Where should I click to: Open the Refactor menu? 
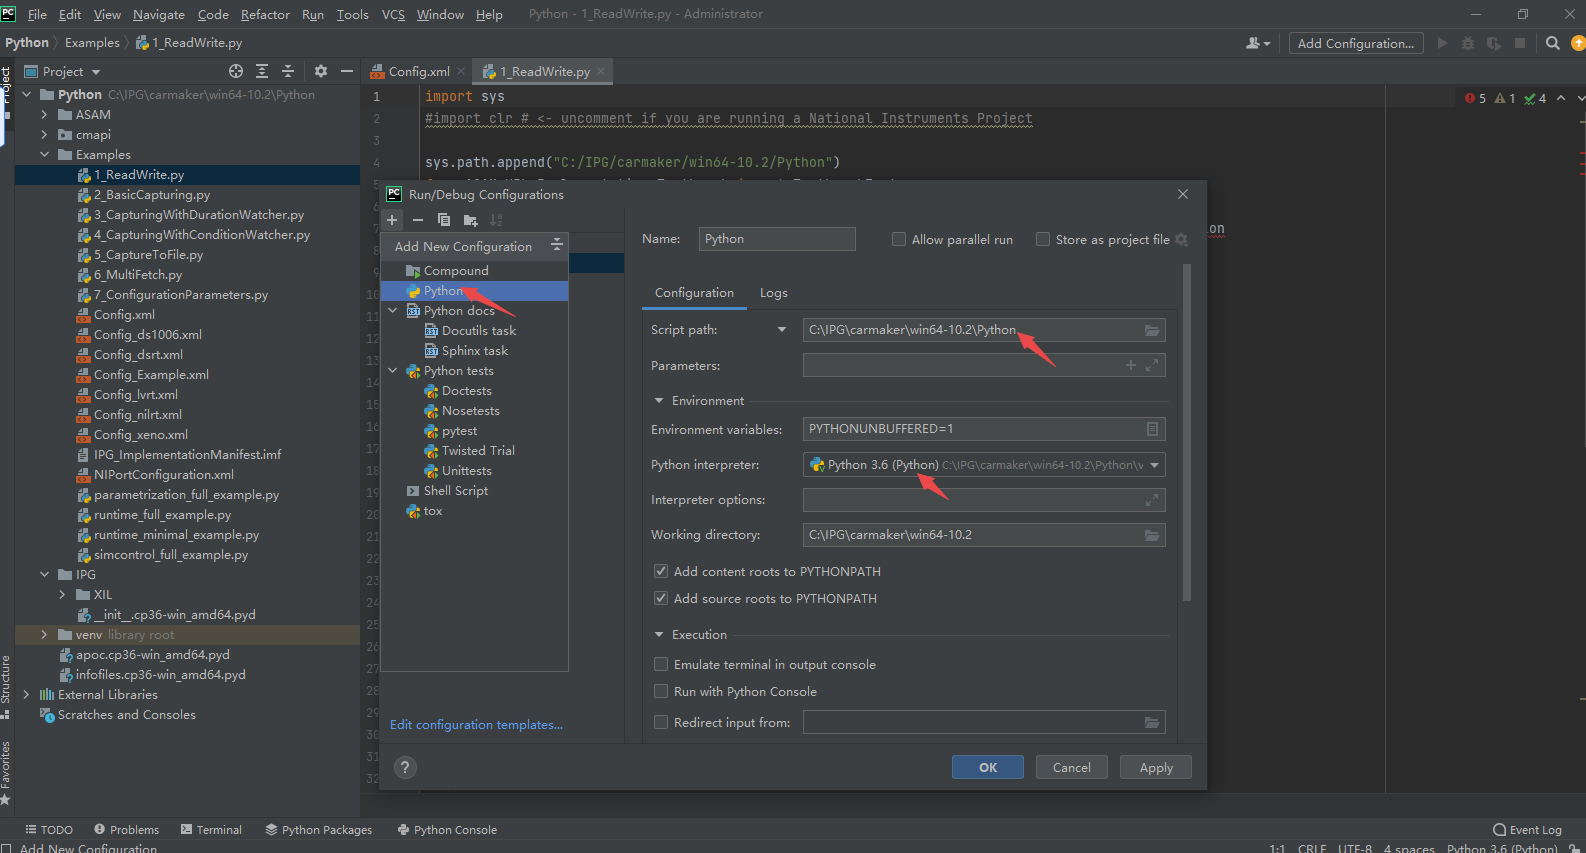(265, 14)
